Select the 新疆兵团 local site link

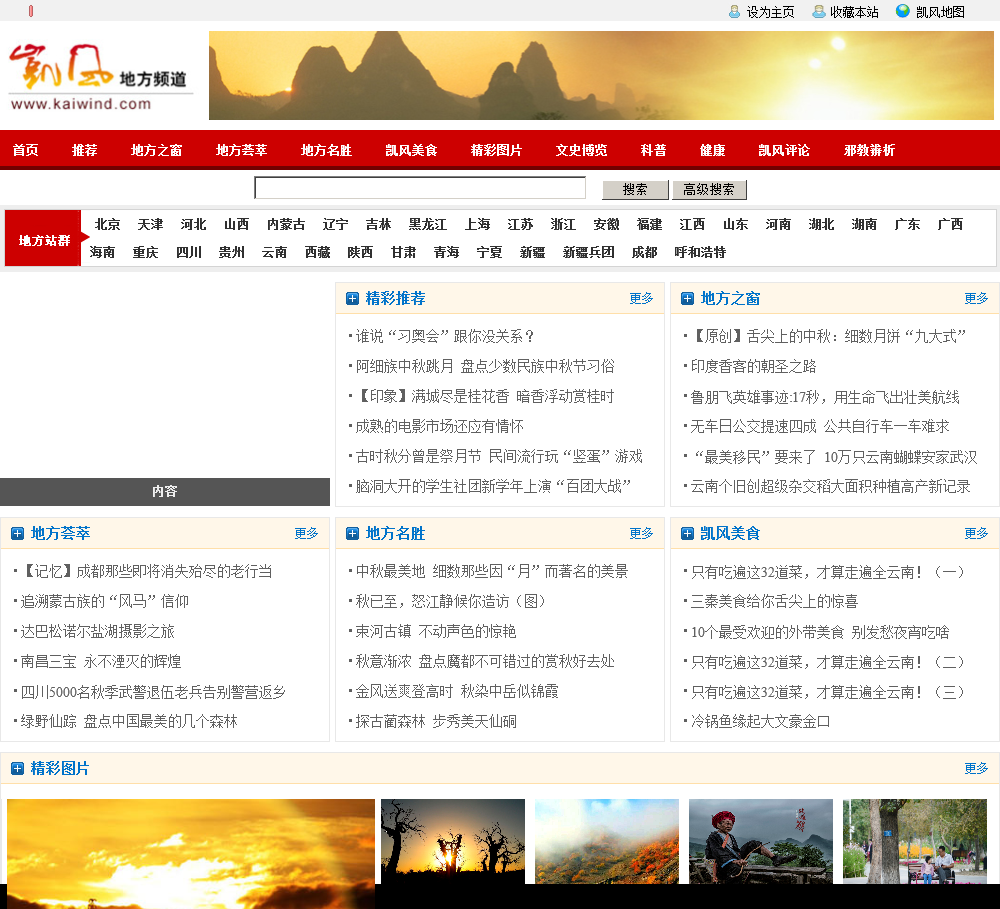click(x=588, y=253)
